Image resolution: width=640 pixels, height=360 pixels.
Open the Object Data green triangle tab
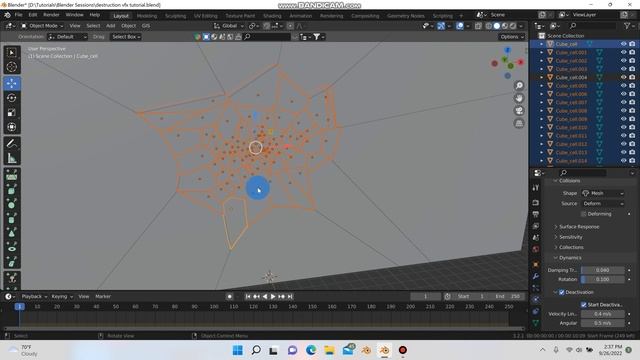pyautogui.click(x=536, y=323)
